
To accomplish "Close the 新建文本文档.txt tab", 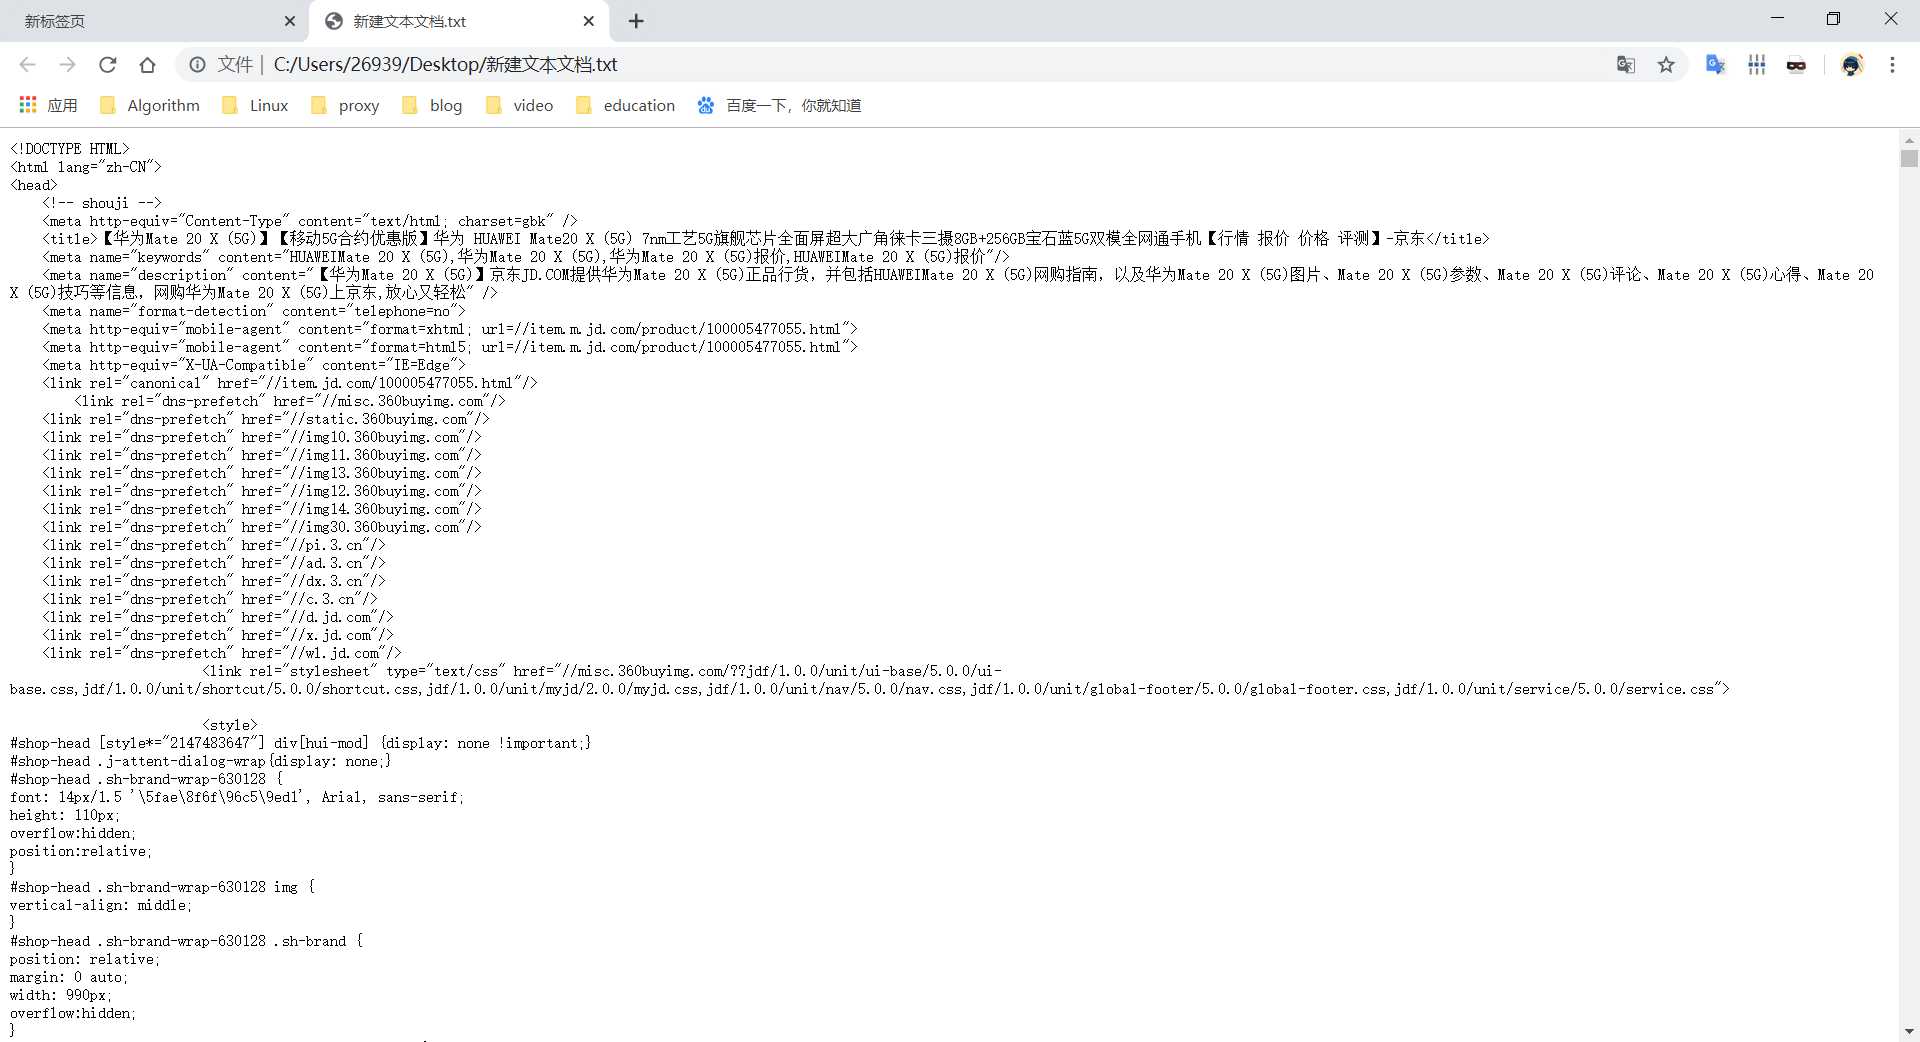I will pos(589,21).
